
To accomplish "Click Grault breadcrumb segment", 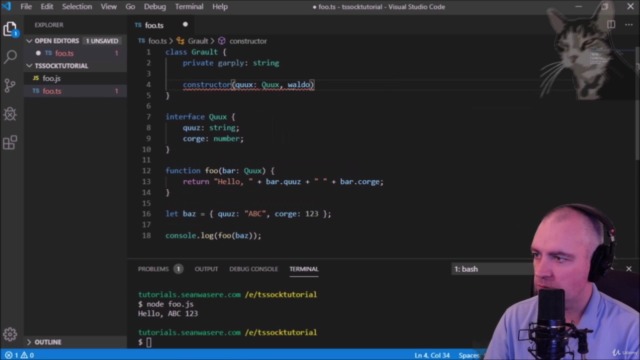I will tap(198, 41).
